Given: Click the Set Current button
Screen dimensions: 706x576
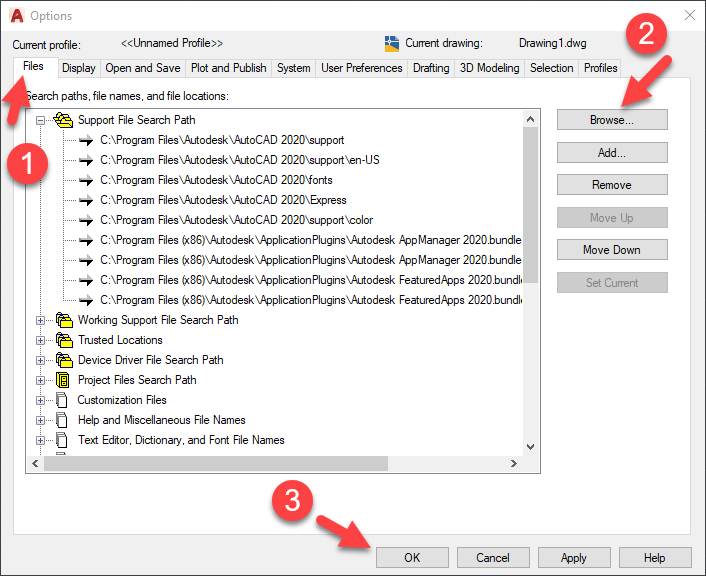Looking at the screenshot, I should [612, 282].
